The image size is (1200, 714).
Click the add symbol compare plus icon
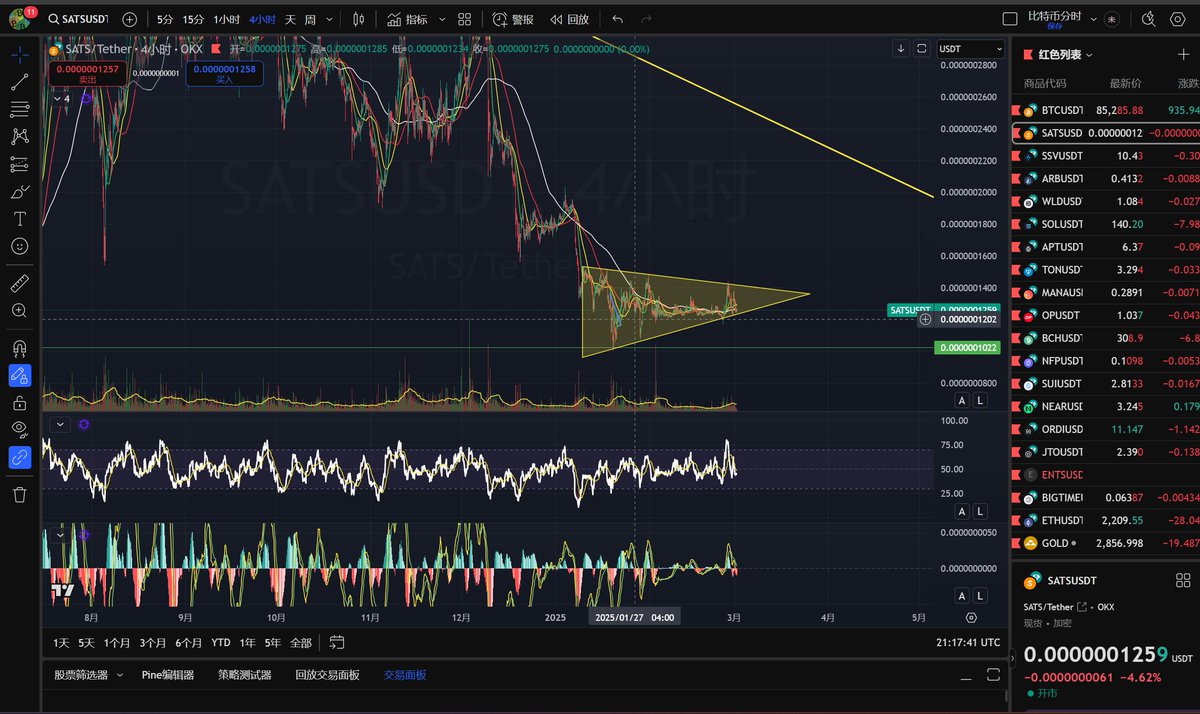coord(130,19)
